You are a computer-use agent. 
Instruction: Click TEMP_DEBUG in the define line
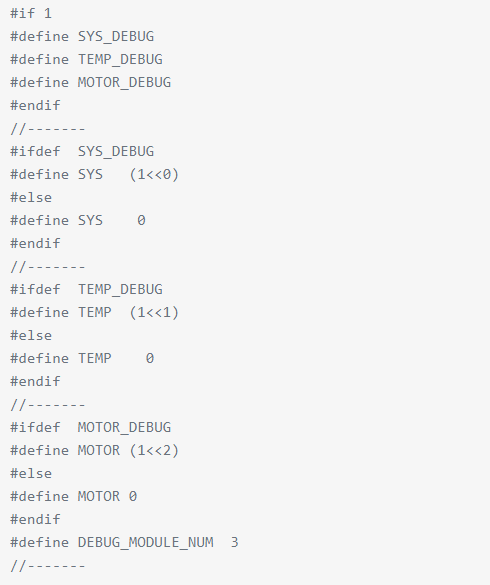120,60
